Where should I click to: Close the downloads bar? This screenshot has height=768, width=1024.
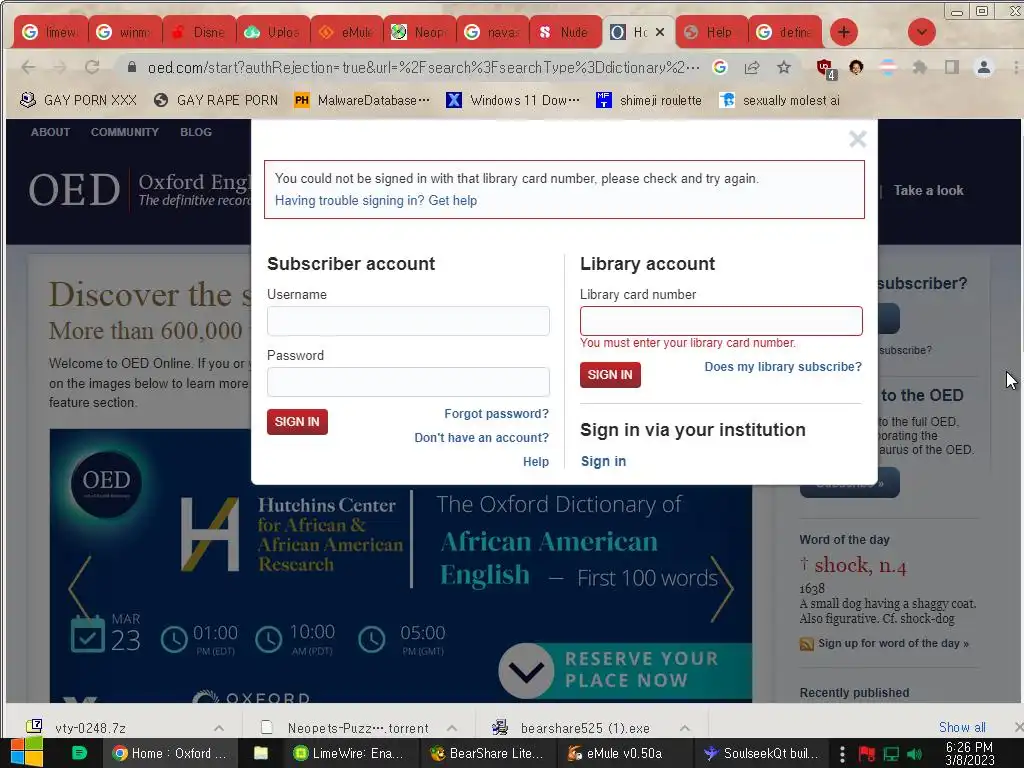coord(1018,727)
